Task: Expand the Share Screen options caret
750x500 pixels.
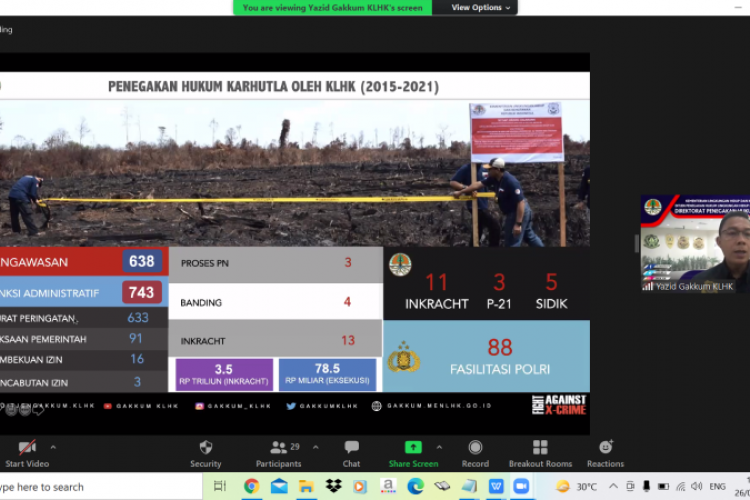Action: [x=438, y=447]
